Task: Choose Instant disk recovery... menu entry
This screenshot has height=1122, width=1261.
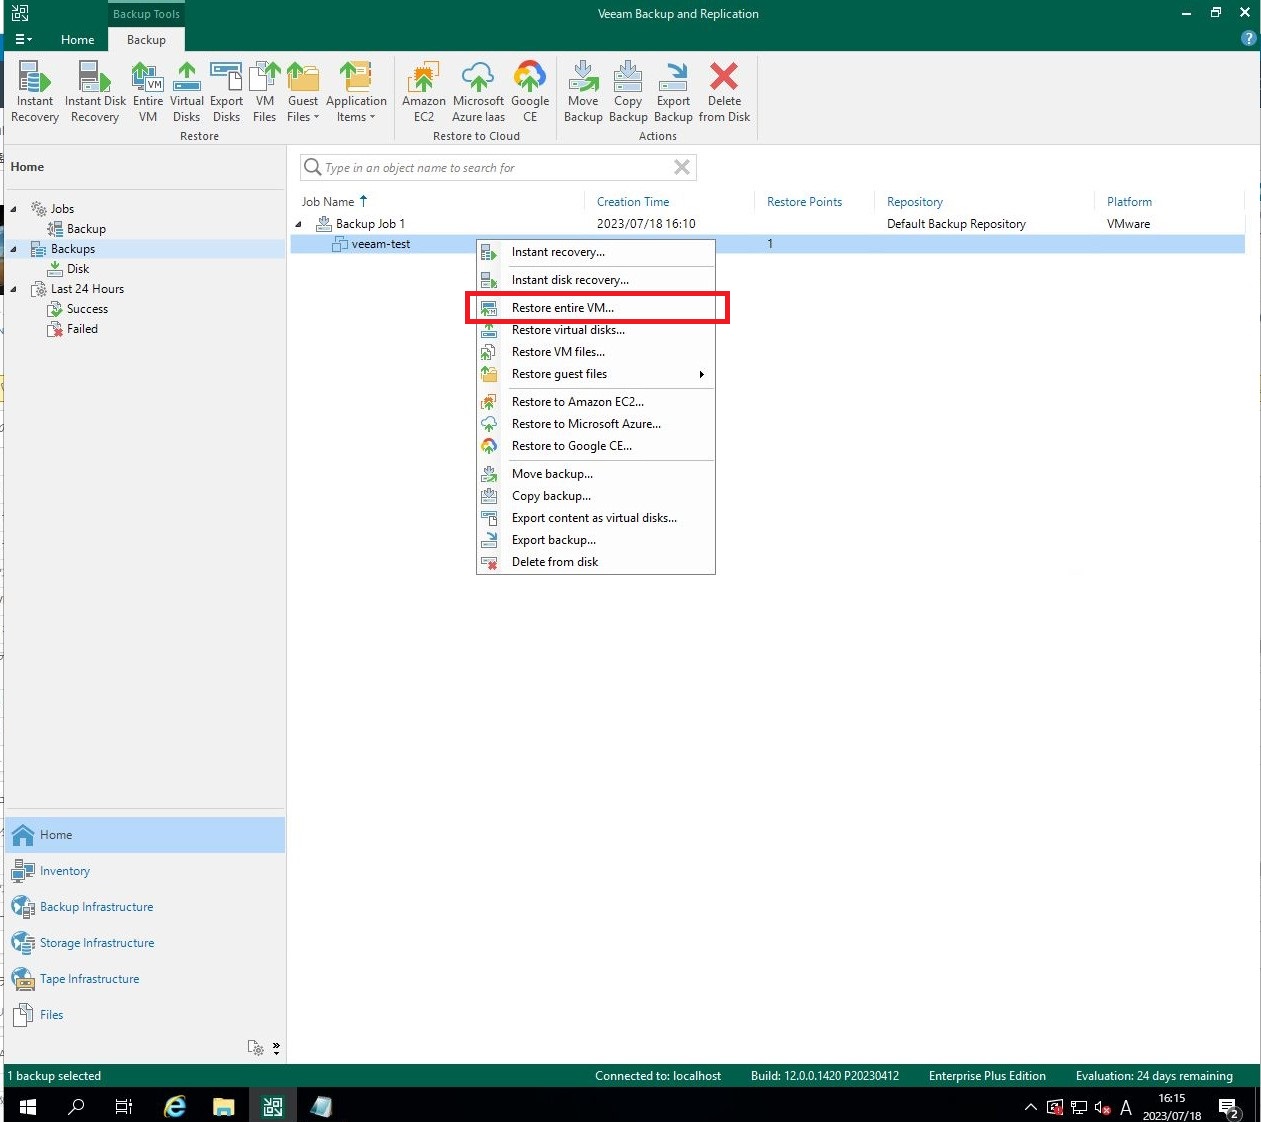Action: pyautogui.click(x=596, y=280)
